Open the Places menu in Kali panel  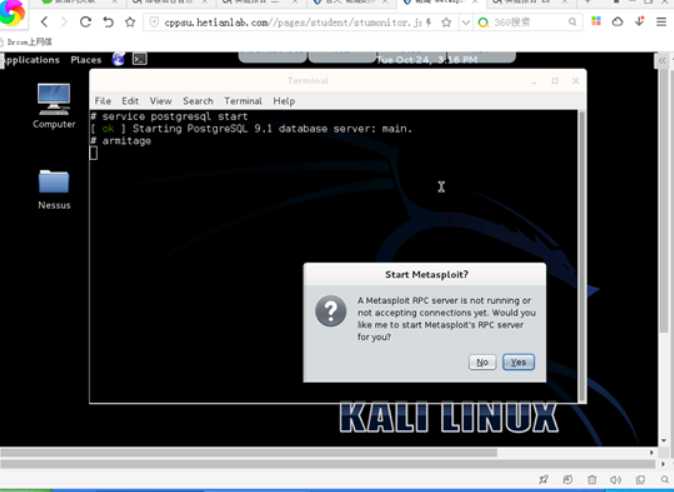[x=86, y=60]
